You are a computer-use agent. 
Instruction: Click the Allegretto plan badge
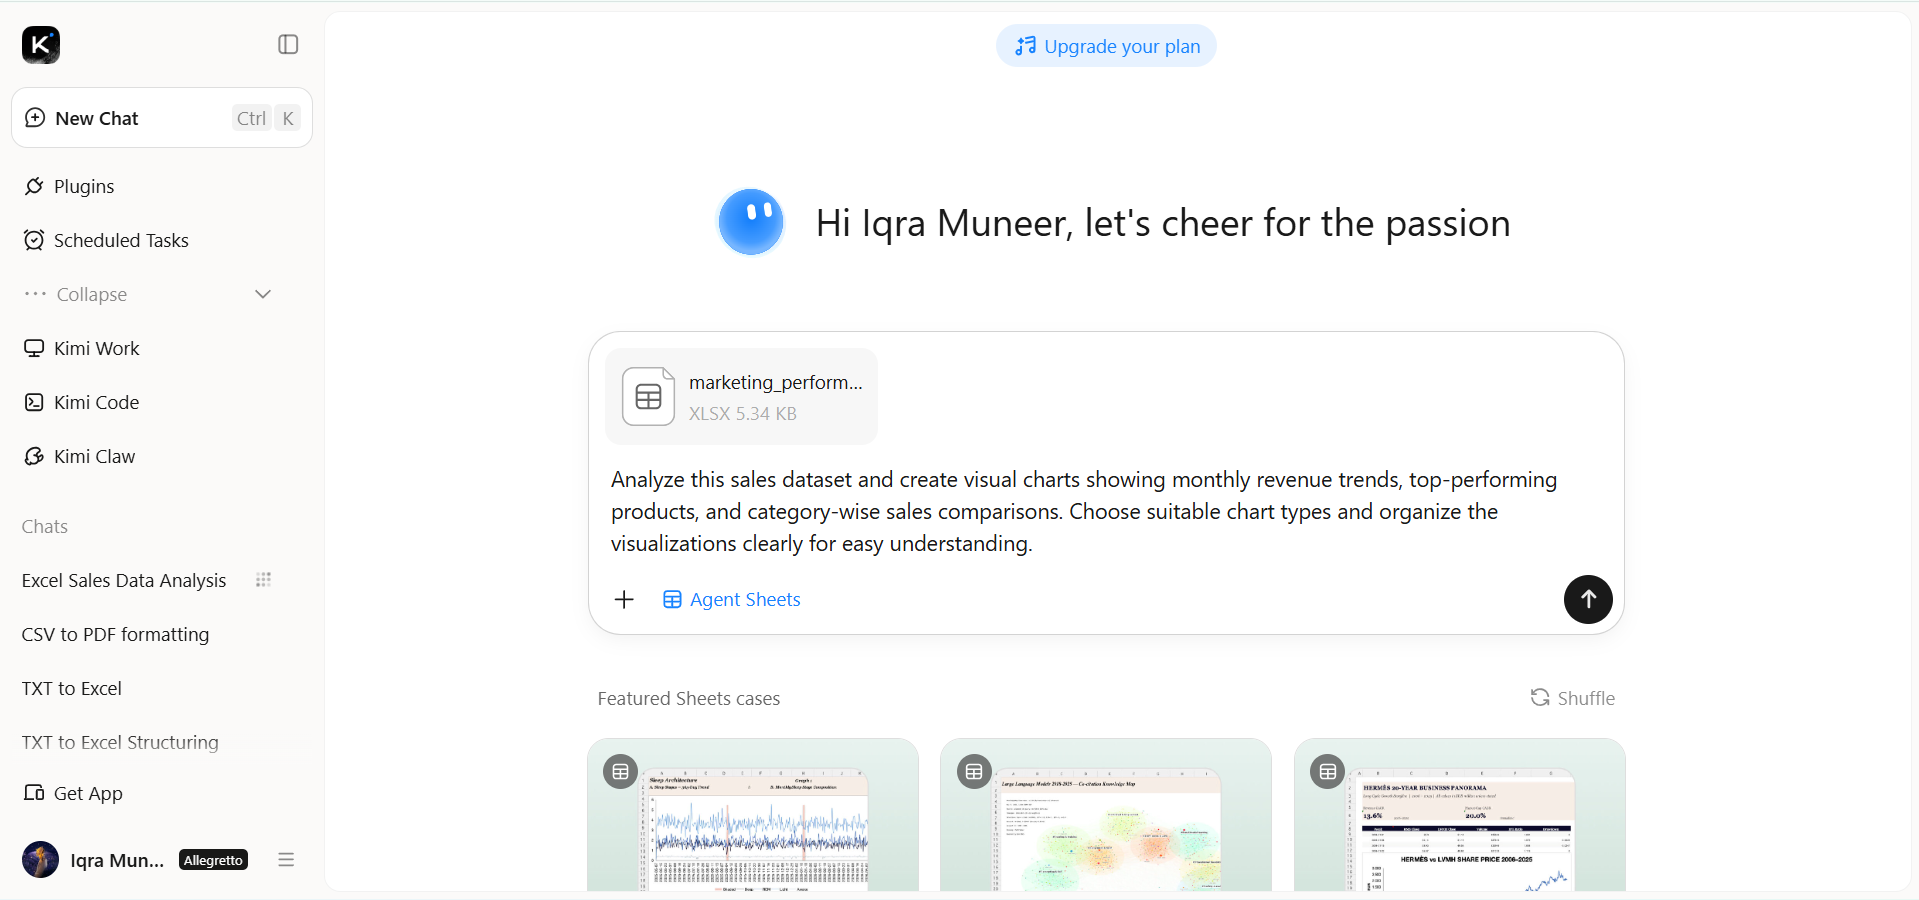point(213,860)
